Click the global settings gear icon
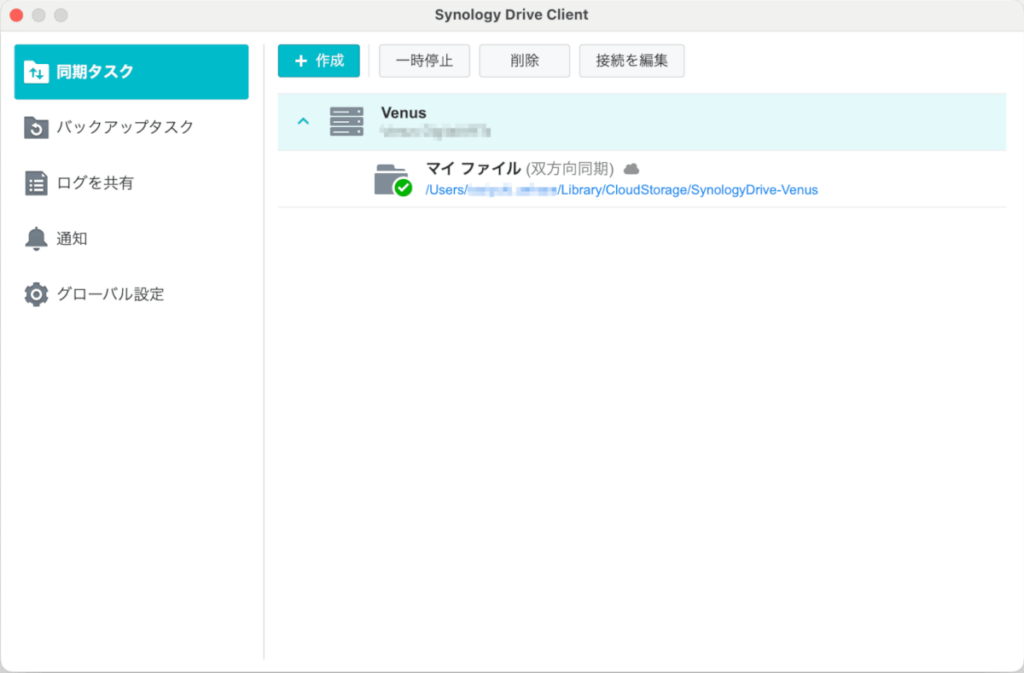 36,294
